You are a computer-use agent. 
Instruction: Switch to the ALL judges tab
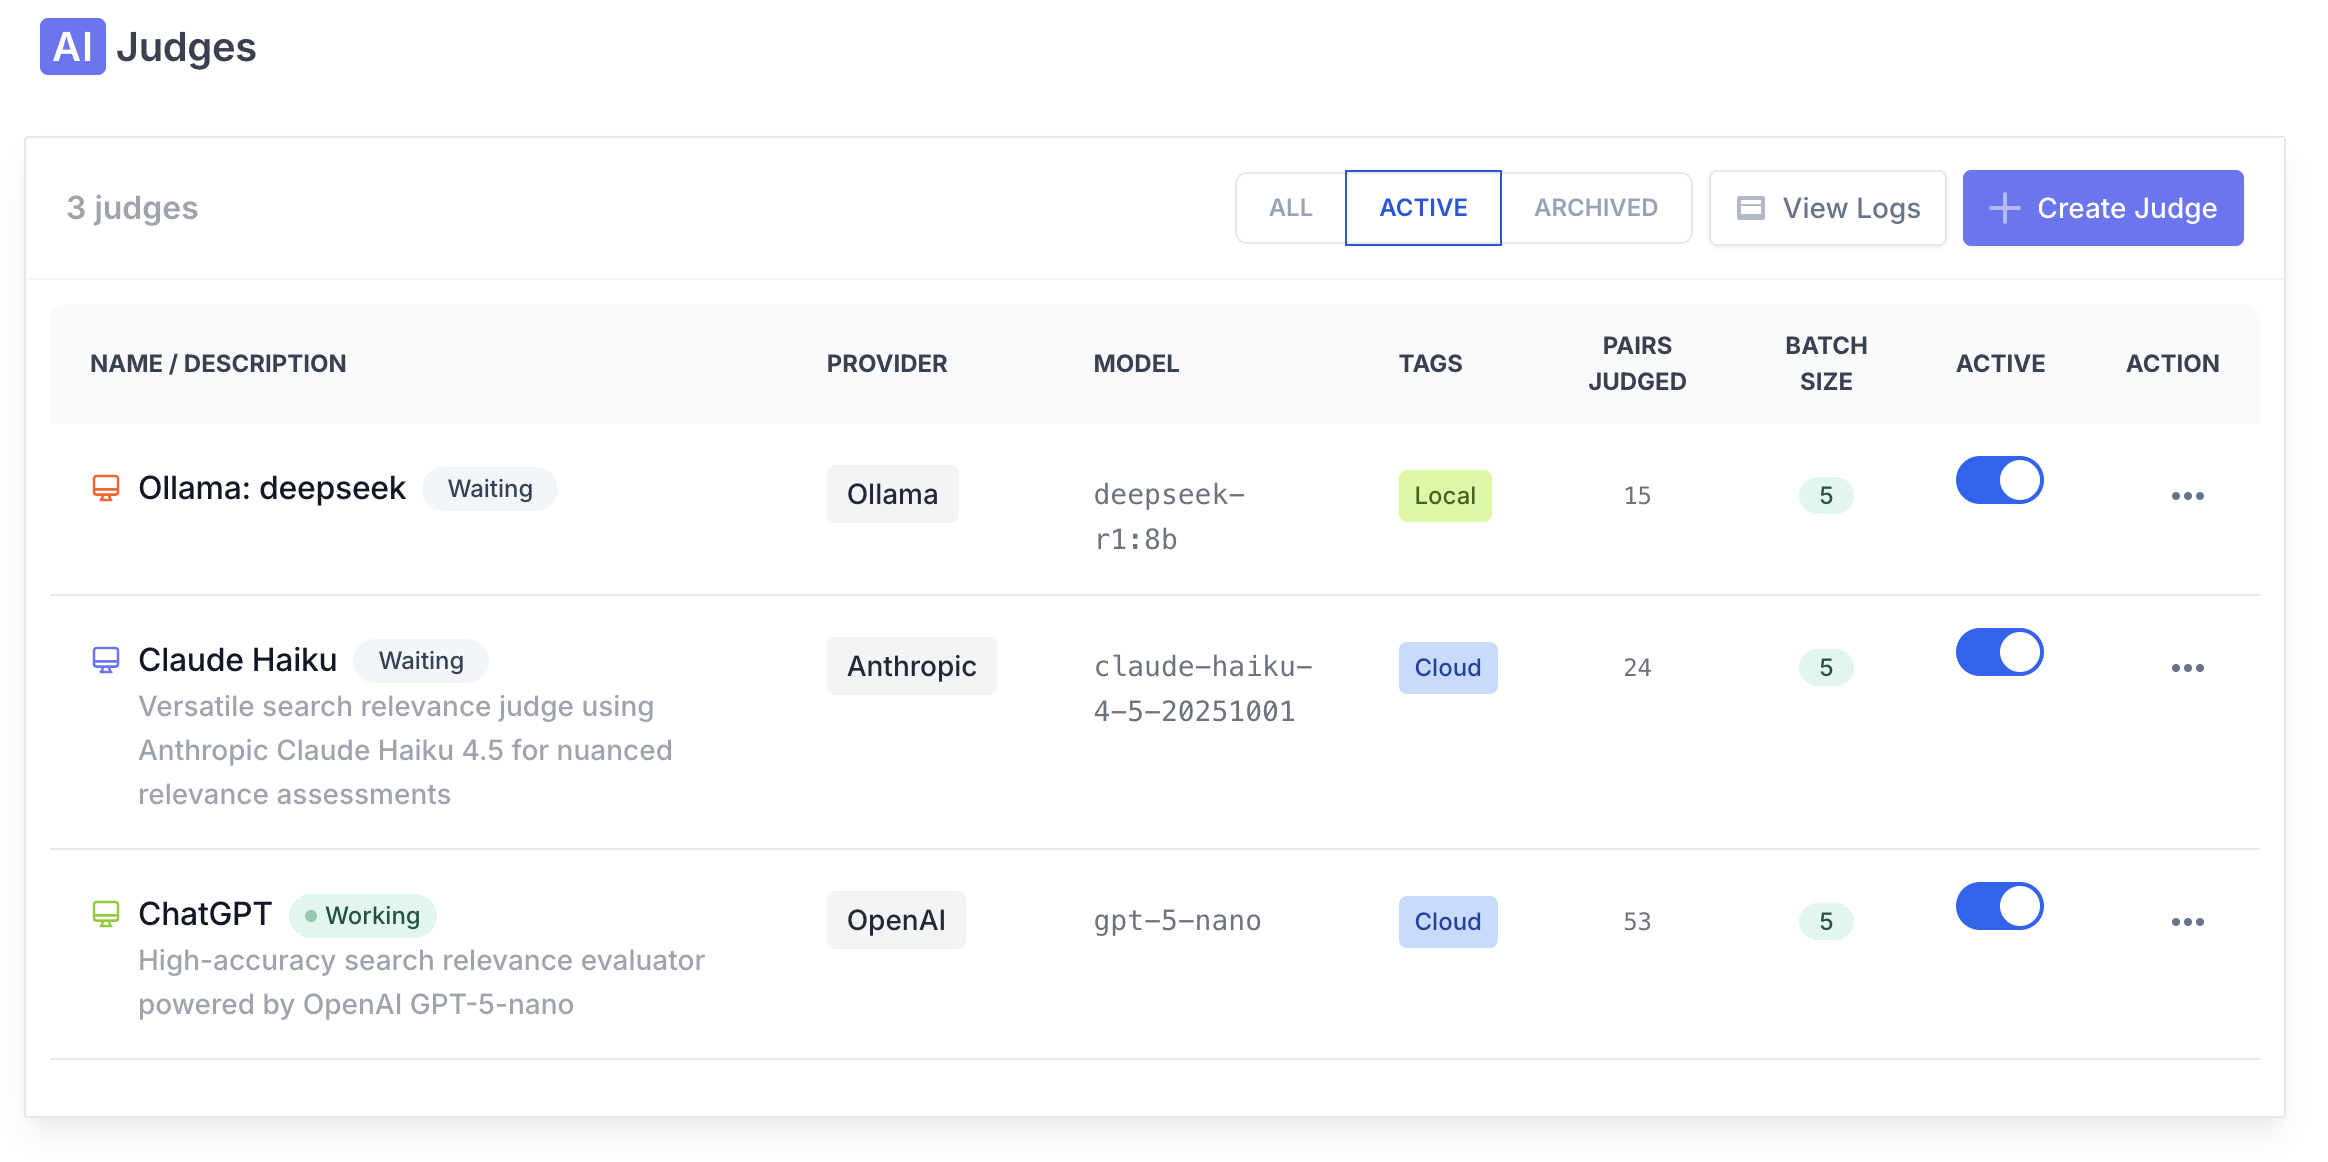(1291, 207)
